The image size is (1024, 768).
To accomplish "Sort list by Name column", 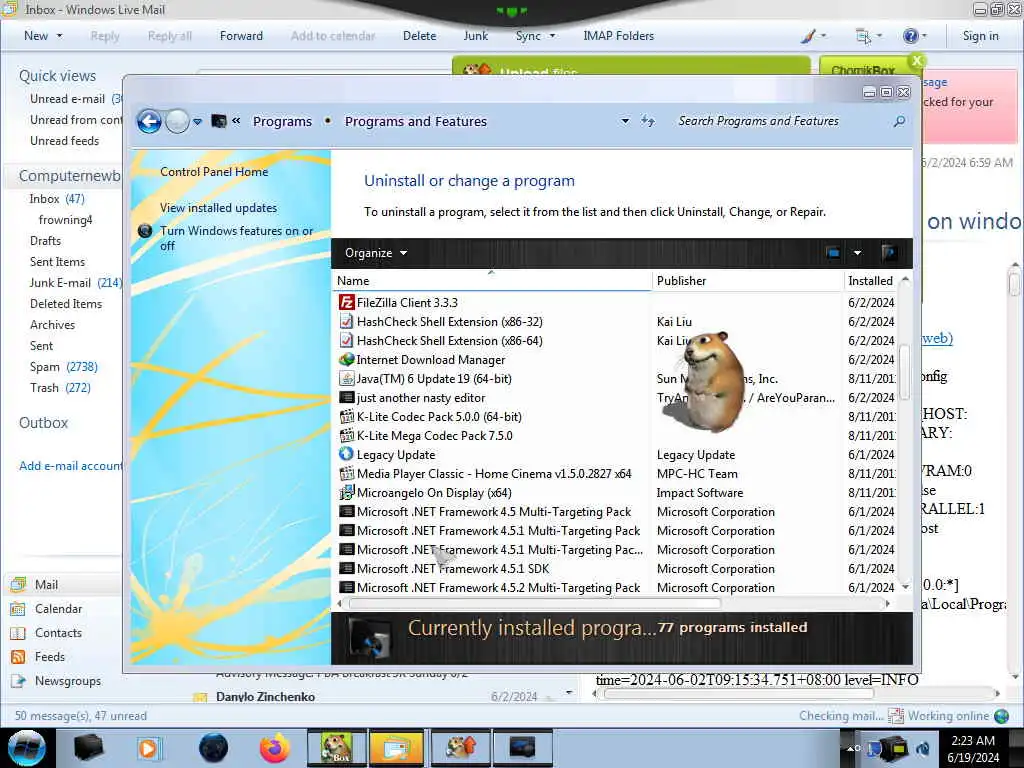I will [492, 281].
